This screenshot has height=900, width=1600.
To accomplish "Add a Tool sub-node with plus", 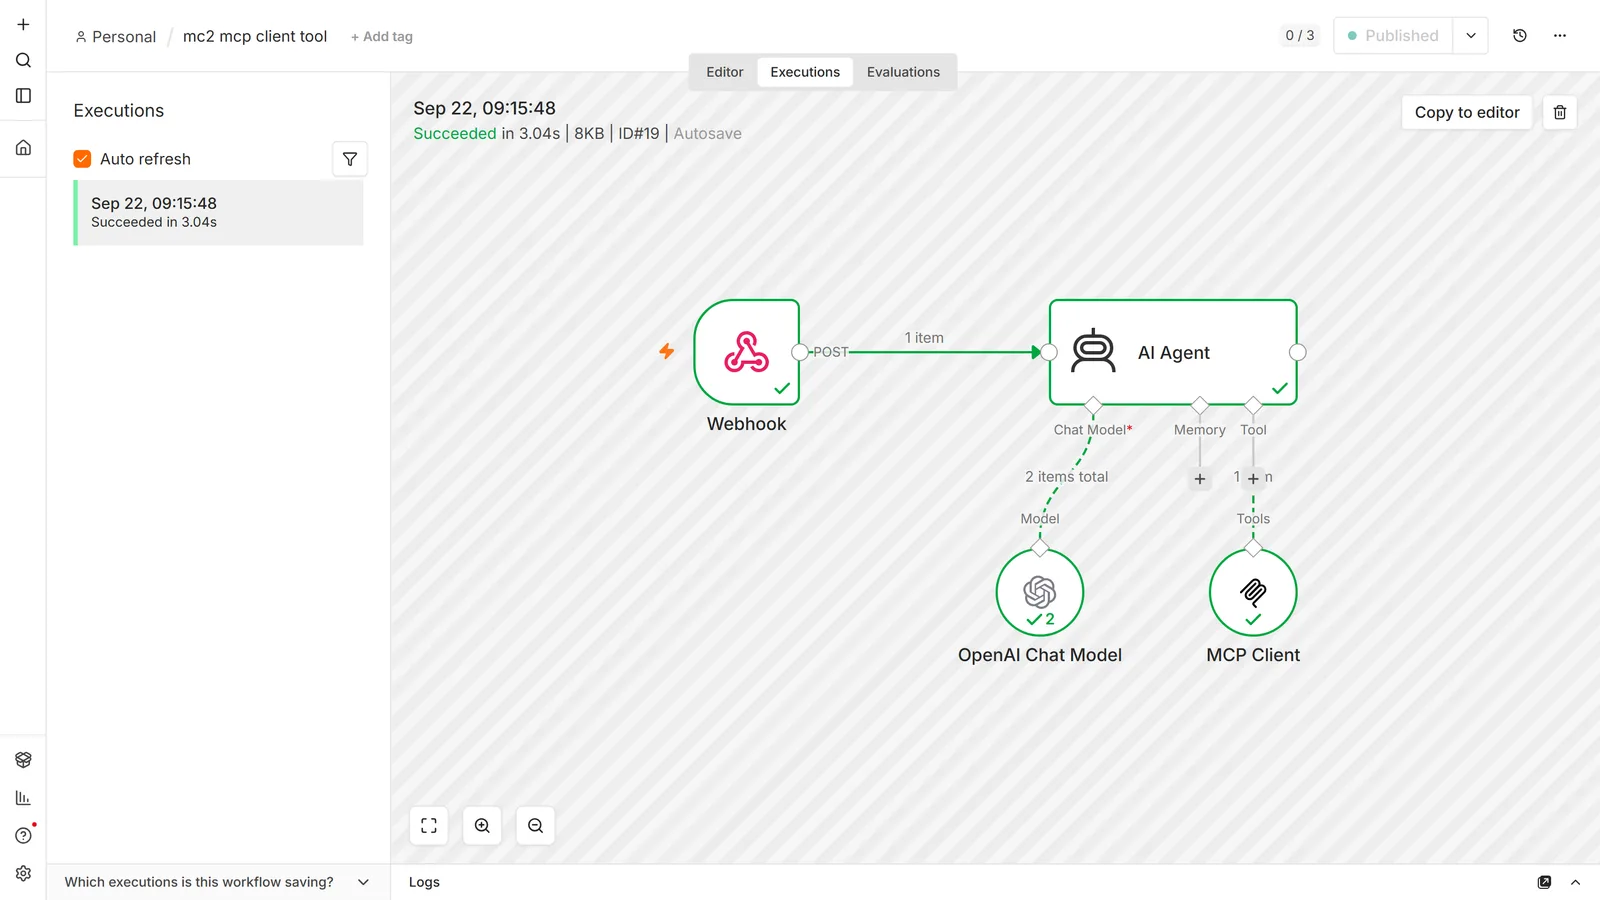I will 1253,479.
